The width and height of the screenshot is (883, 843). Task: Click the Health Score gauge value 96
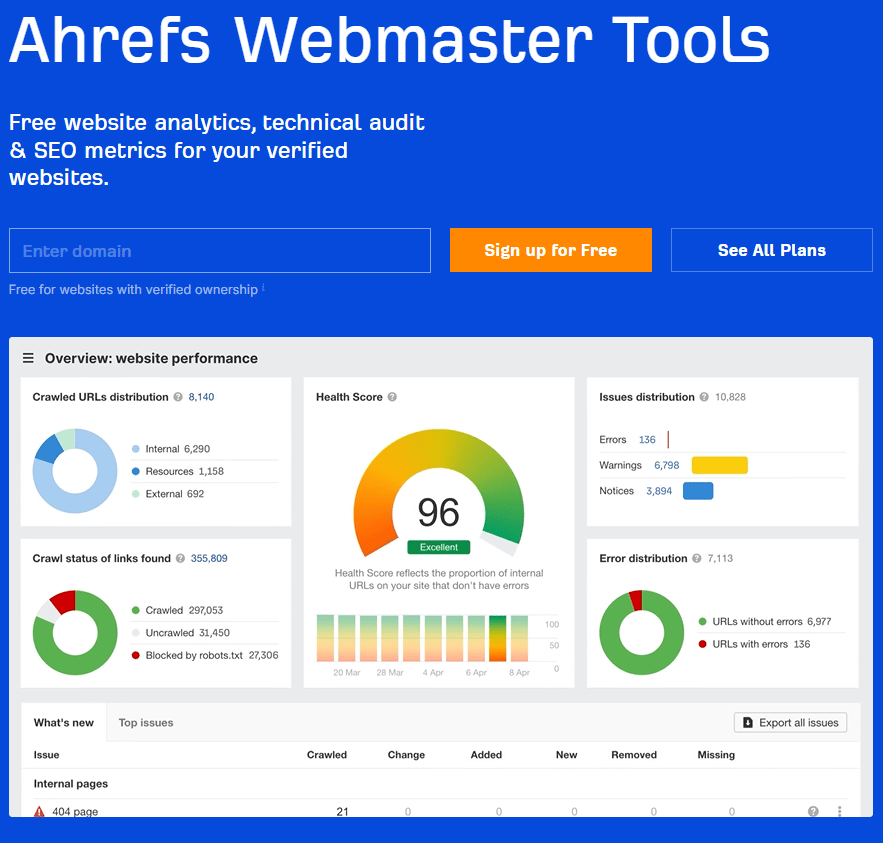click(439, 512)
